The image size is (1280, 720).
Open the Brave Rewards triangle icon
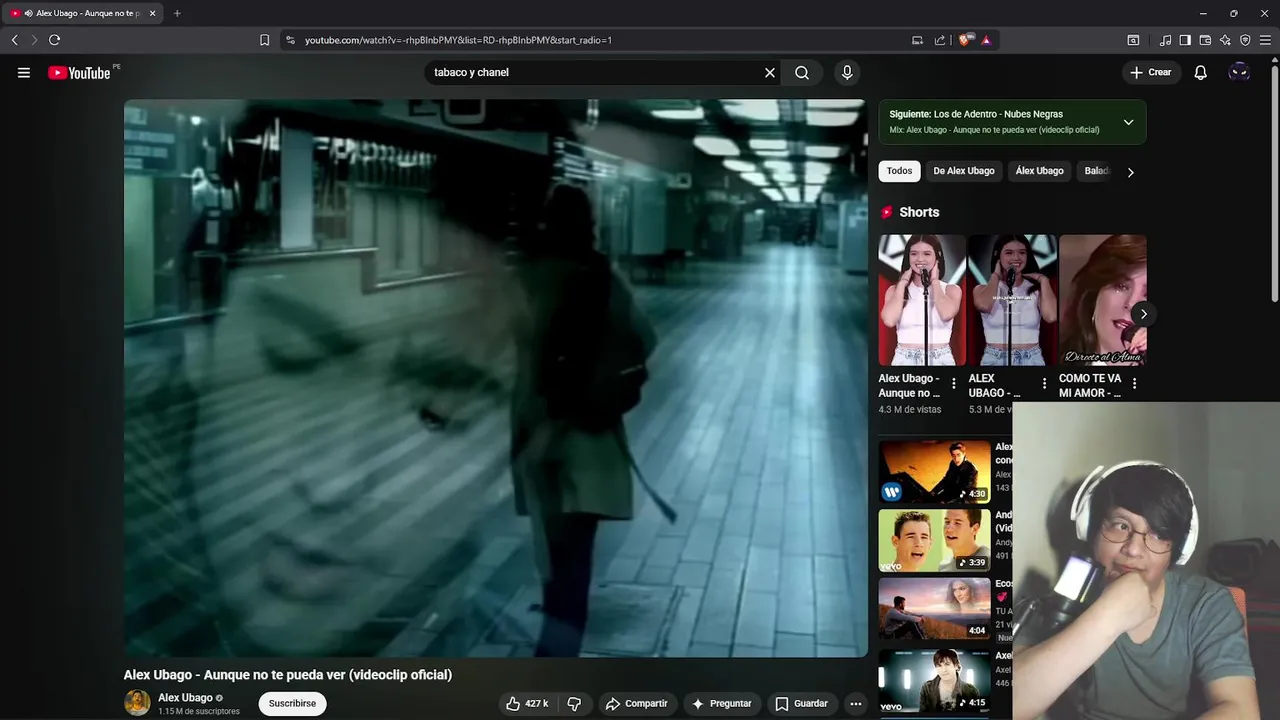tap(986, 40)
